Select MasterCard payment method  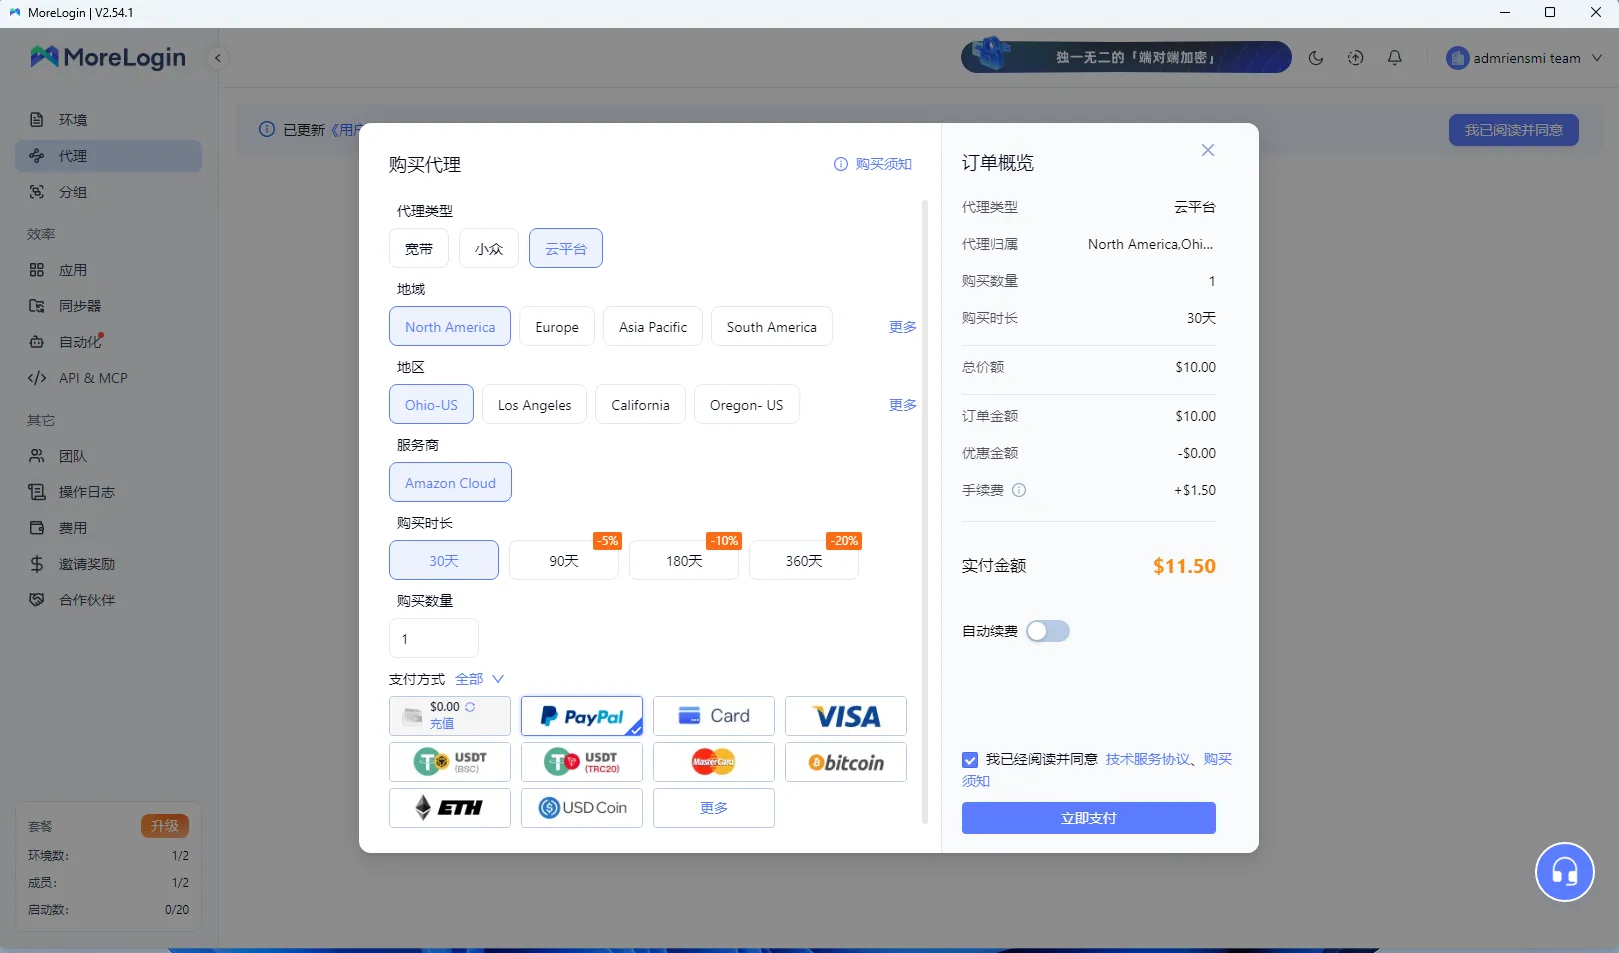tap(714, 762)
